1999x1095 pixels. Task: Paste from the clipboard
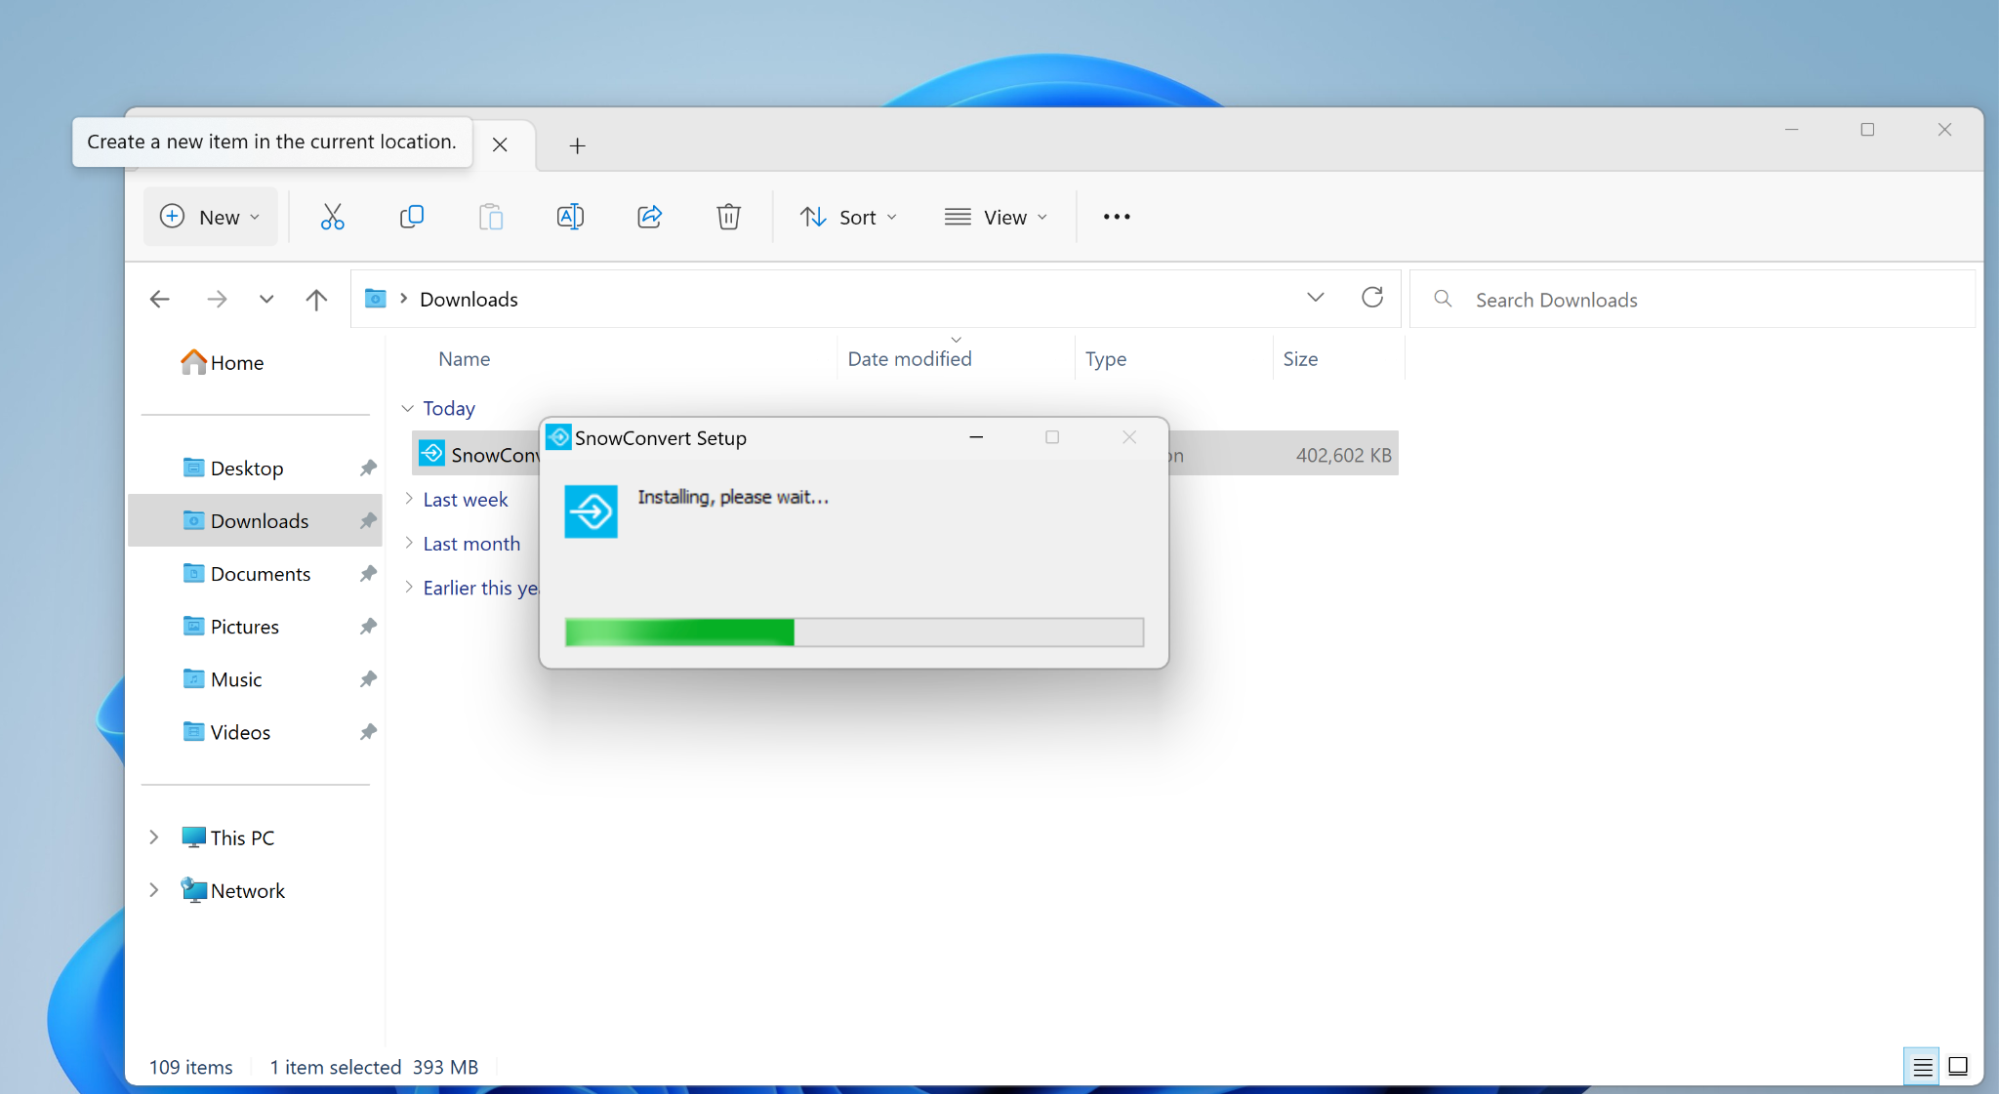pyautogui.click(x=490, y=216)
